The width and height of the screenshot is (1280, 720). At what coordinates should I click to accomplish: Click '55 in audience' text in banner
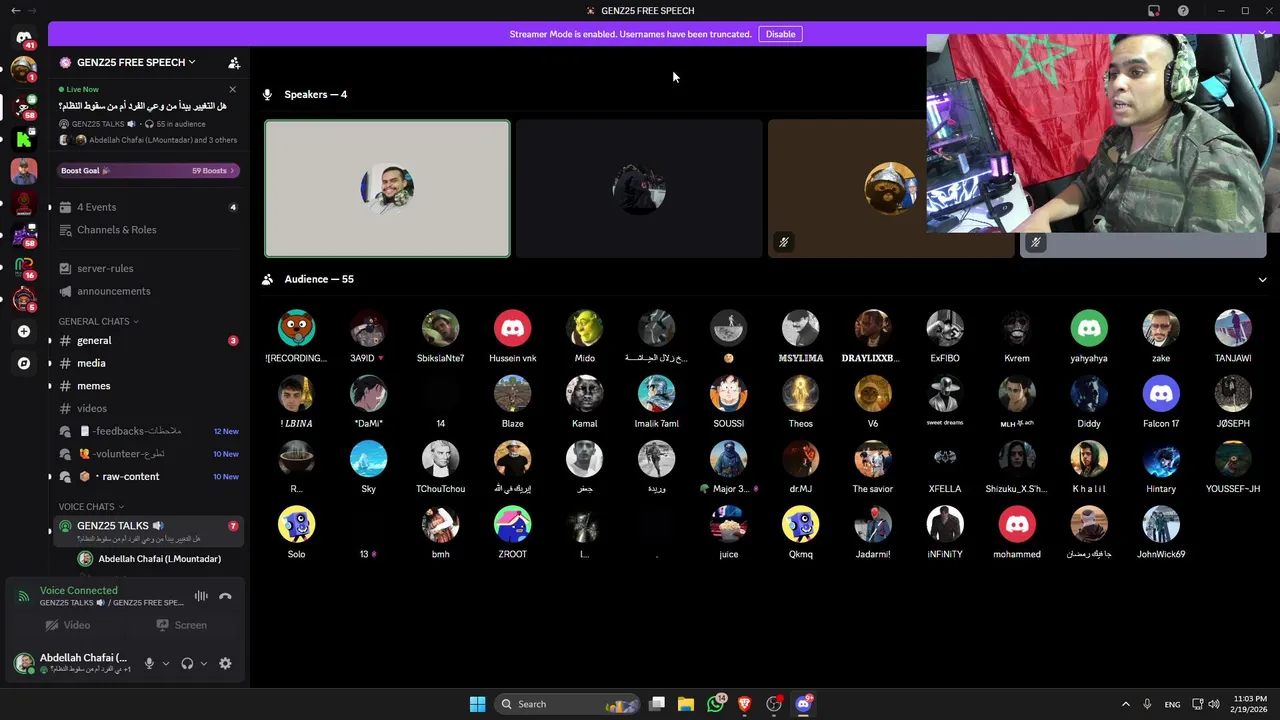181,124
